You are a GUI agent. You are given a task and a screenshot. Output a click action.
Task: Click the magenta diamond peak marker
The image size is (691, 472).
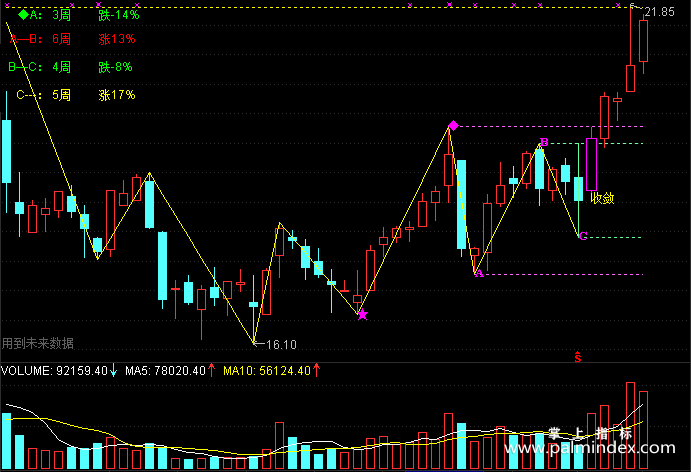453,126
